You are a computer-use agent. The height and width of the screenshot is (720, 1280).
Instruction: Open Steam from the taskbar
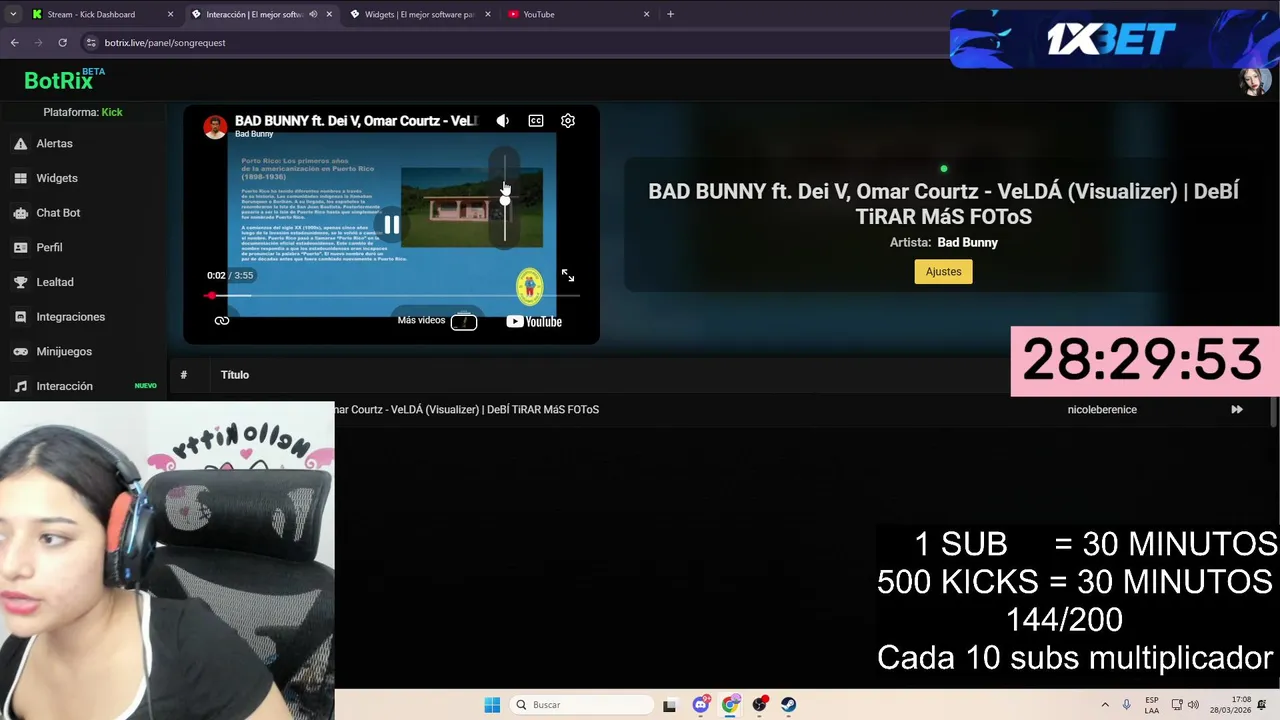coord(789,705)
